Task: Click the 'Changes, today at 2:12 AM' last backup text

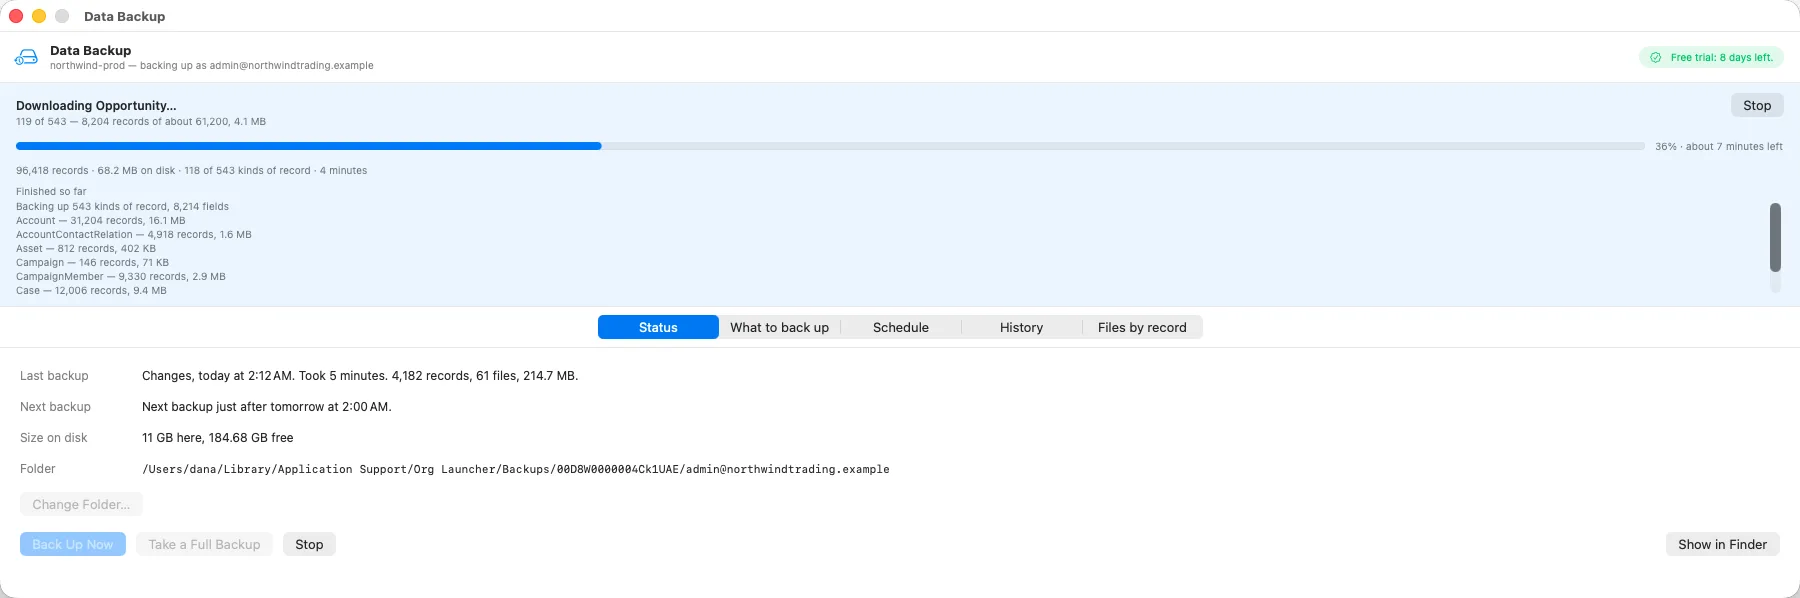Action: click(360, 376)
